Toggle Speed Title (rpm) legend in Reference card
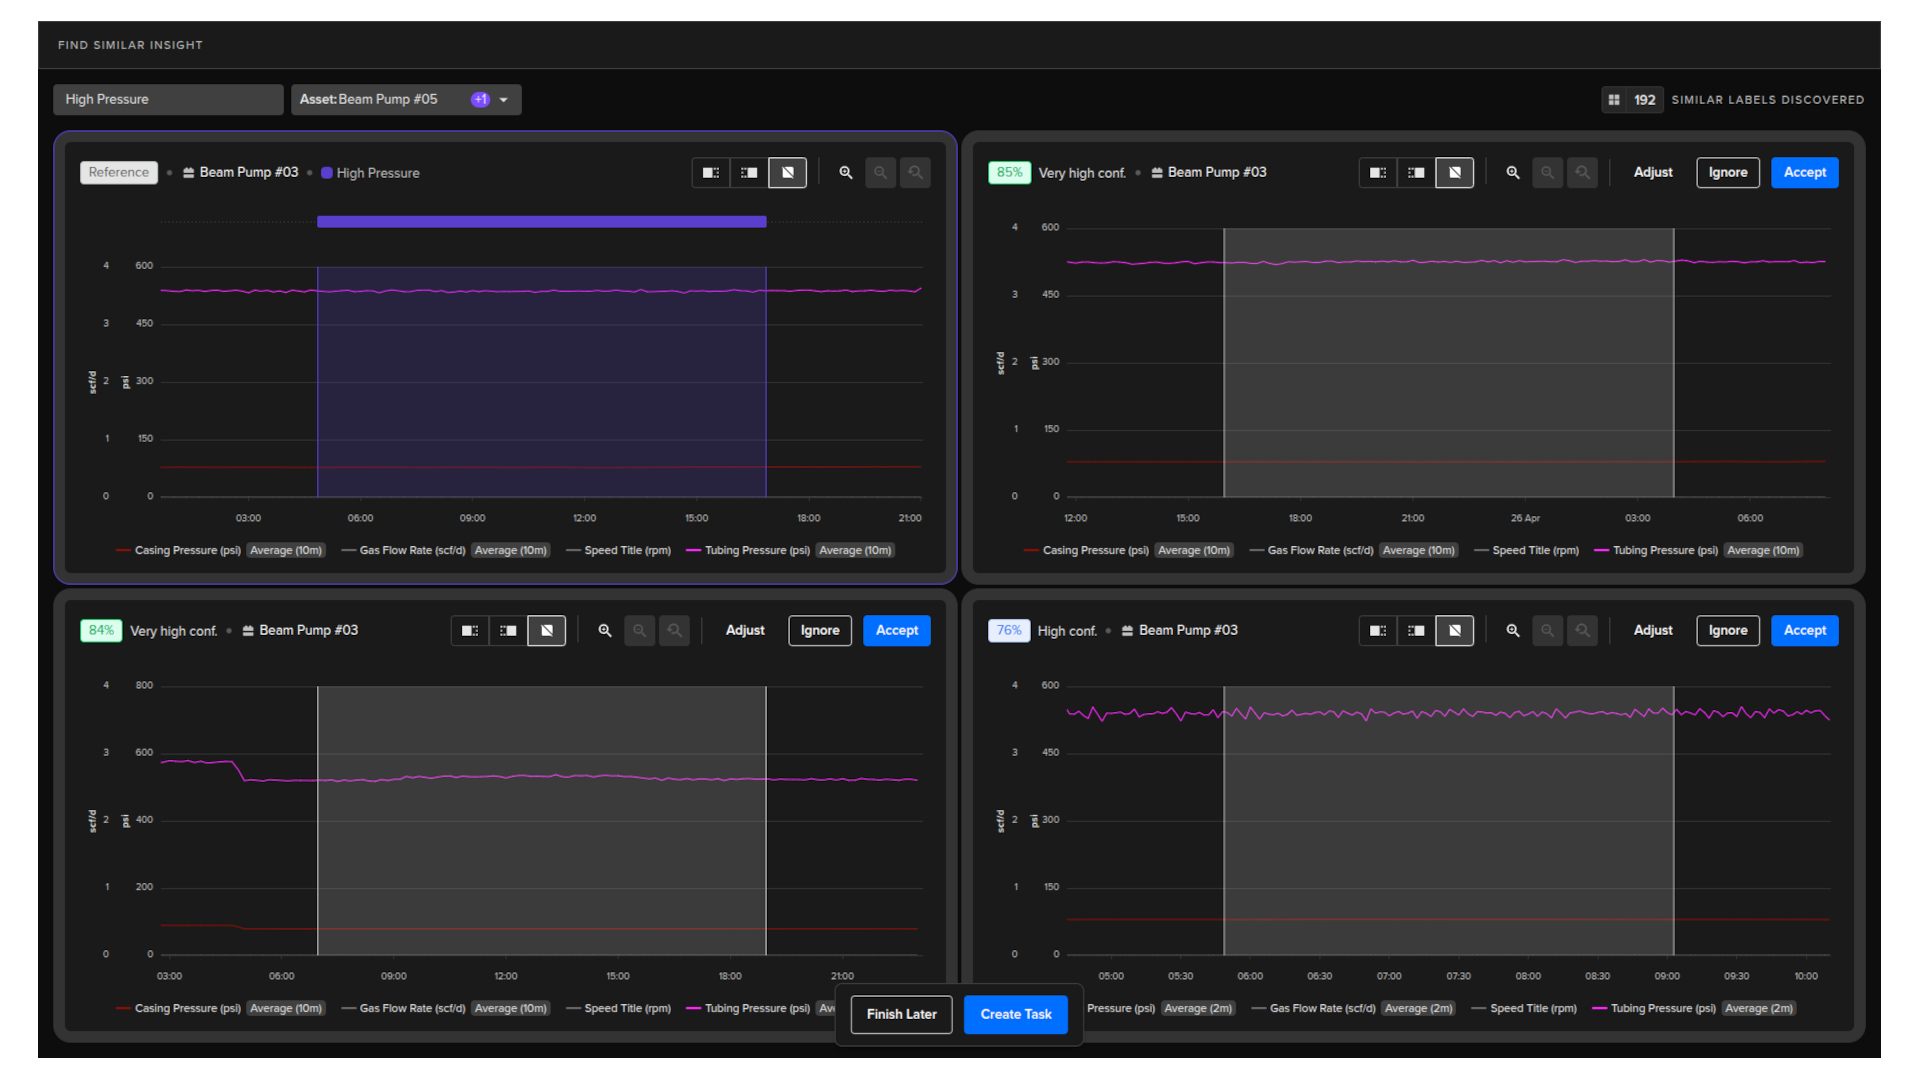Image resolution: width=1920 pixels, height=1080 pixels. click(619, 551)
